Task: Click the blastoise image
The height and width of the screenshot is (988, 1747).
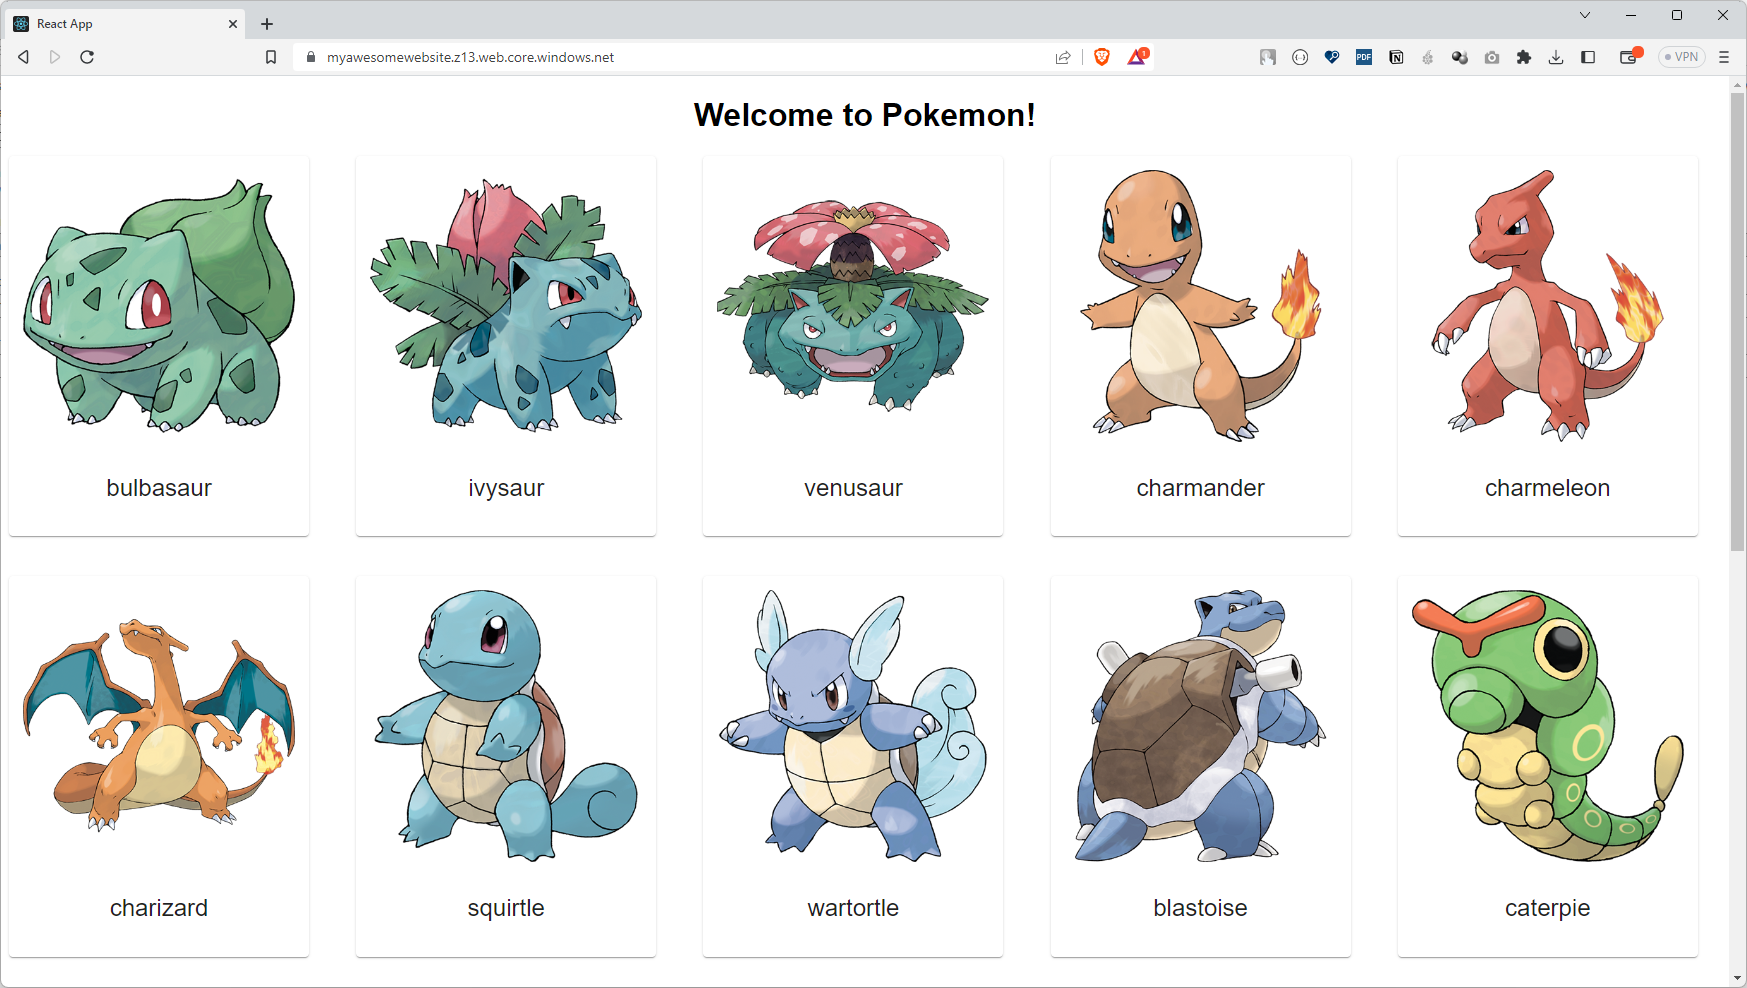Action: (1200, 725)
